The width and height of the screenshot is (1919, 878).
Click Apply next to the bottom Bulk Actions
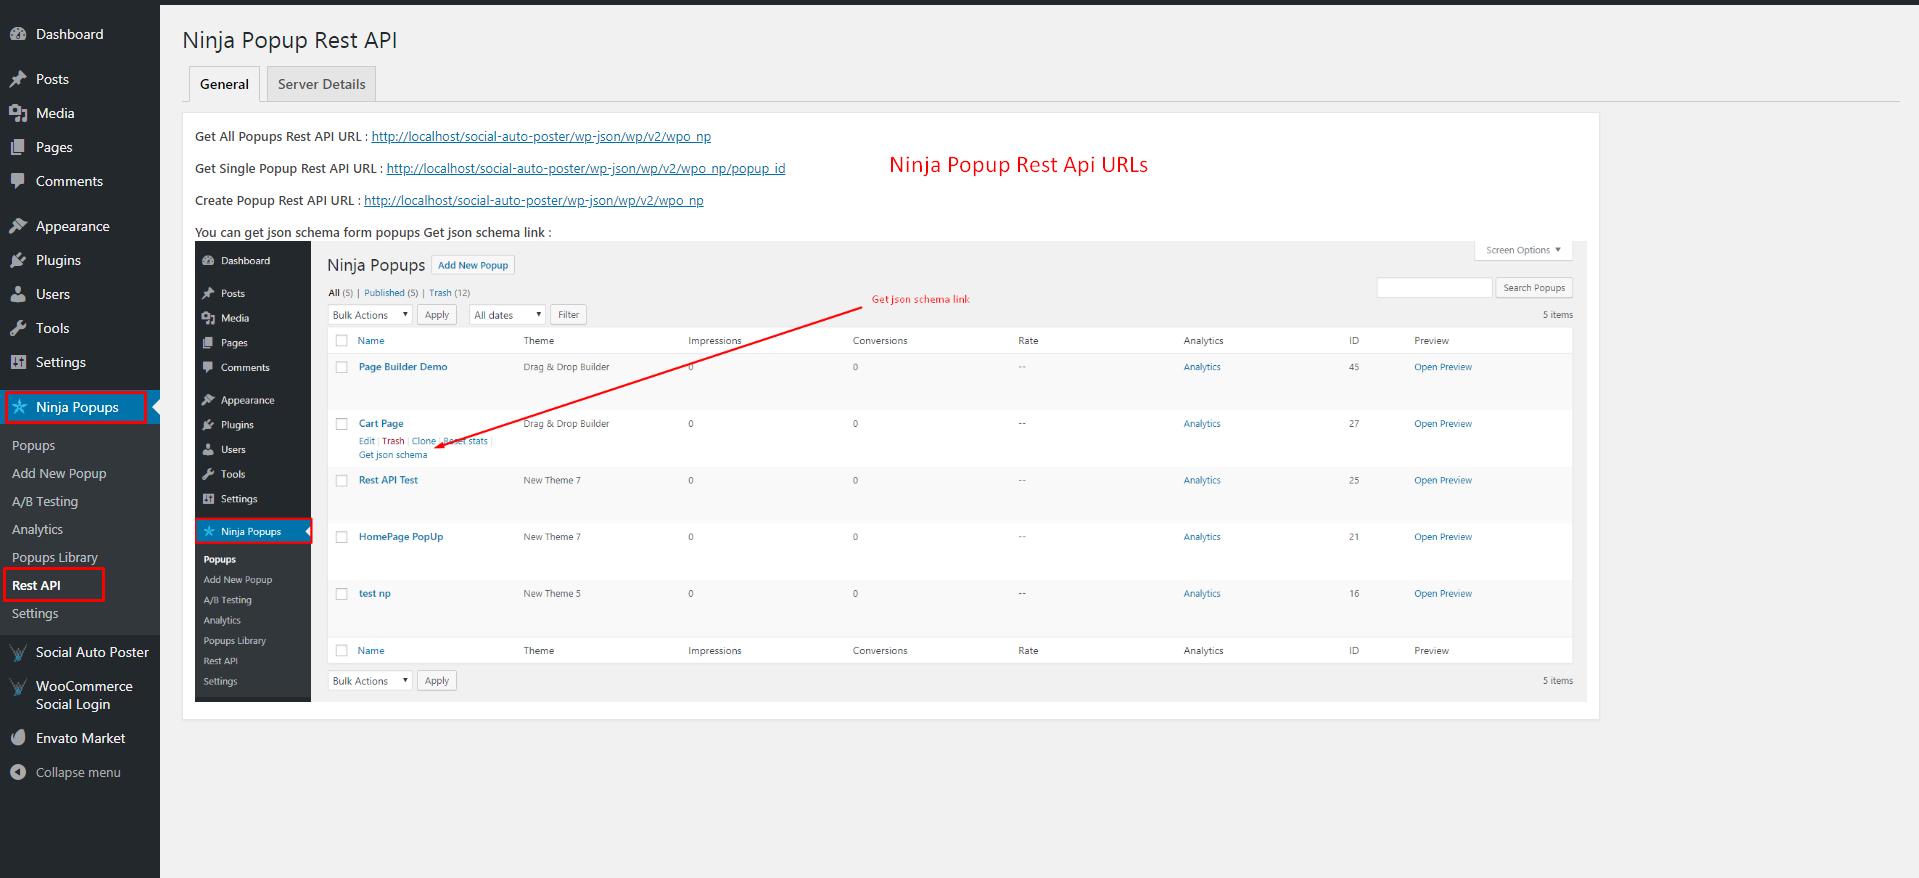[x=437, y=681]
